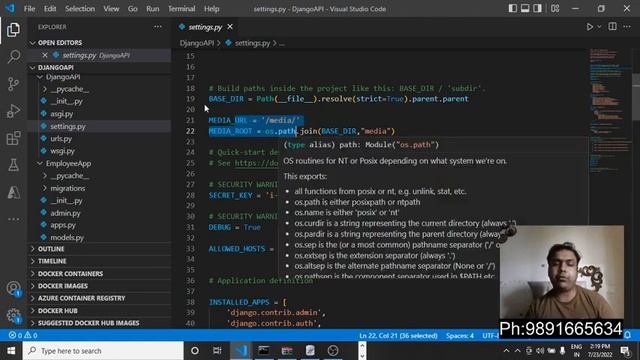Open the Testing flask view
This screenshot has height=360, width=640.
13,165
